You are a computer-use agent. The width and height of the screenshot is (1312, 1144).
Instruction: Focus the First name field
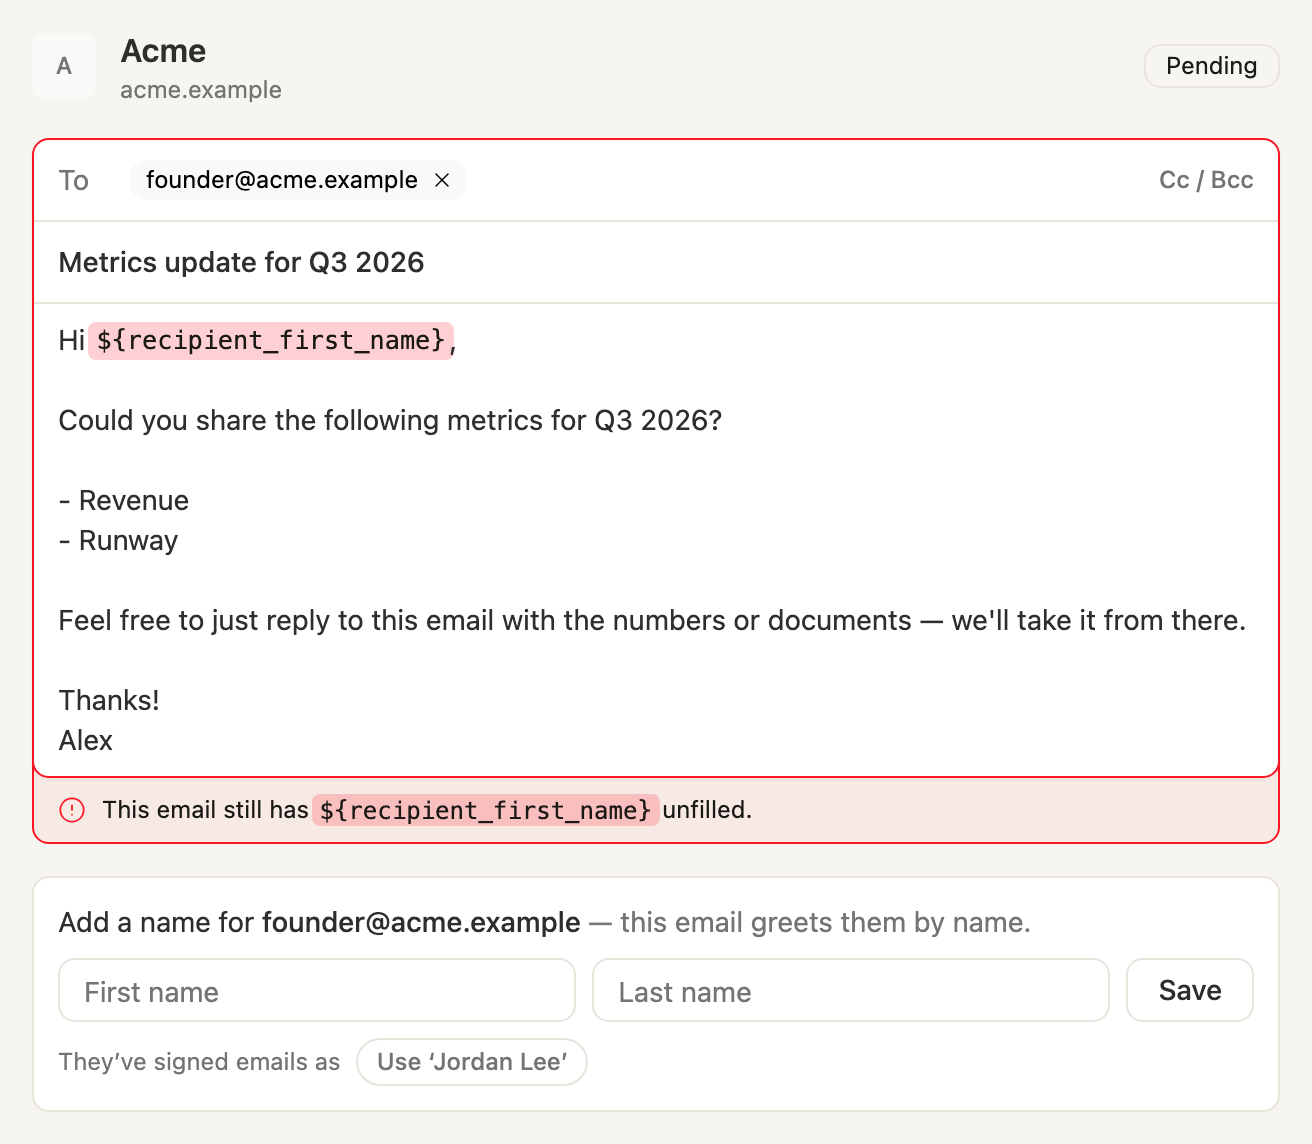(317, 990)
